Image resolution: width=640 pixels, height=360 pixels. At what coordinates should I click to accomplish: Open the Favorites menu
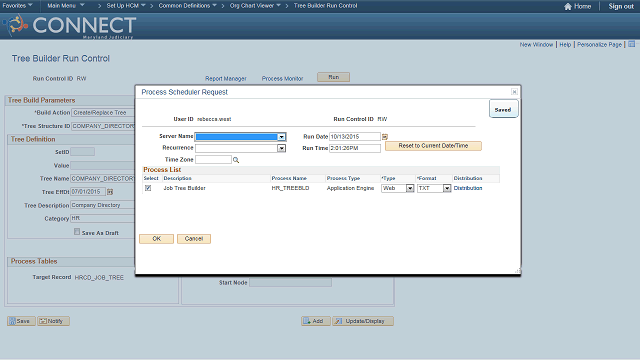[x=17, y=6]
